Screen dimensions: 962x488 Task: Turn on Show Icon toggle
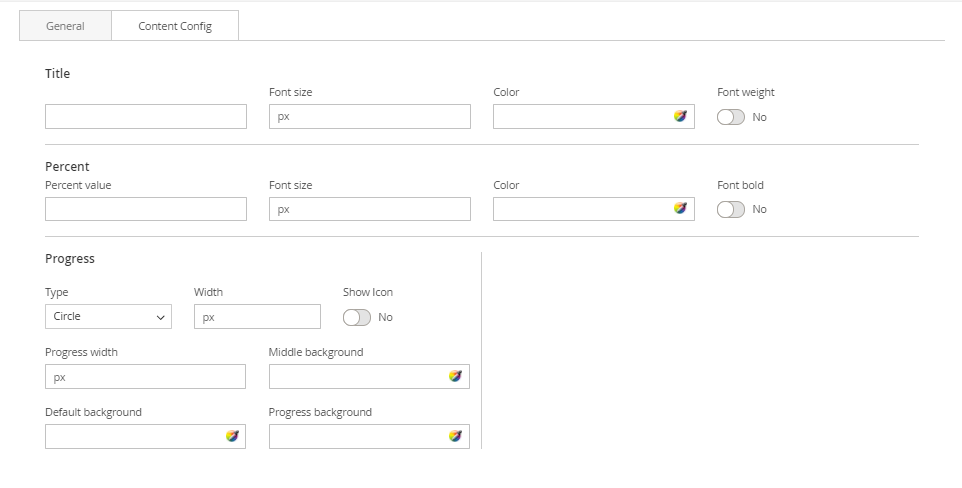357,317
